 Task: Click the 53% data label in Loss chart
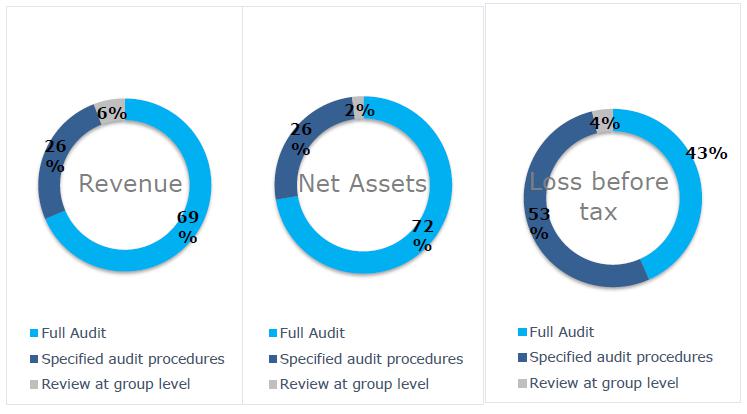click(540, 224)
